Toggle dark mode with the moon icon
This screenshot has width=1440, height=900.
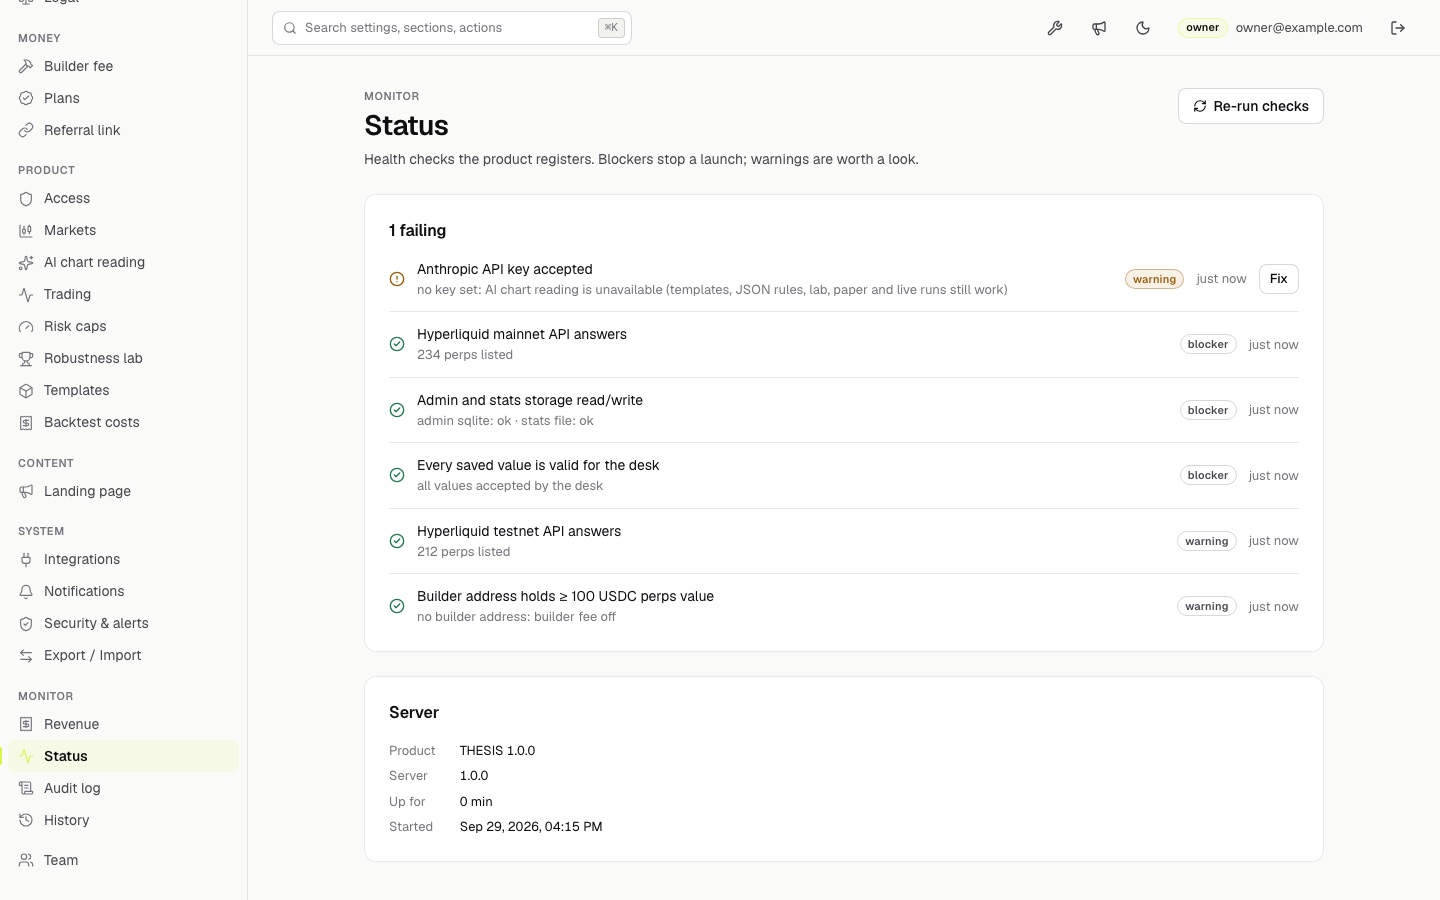click(x=1143, y=28)
